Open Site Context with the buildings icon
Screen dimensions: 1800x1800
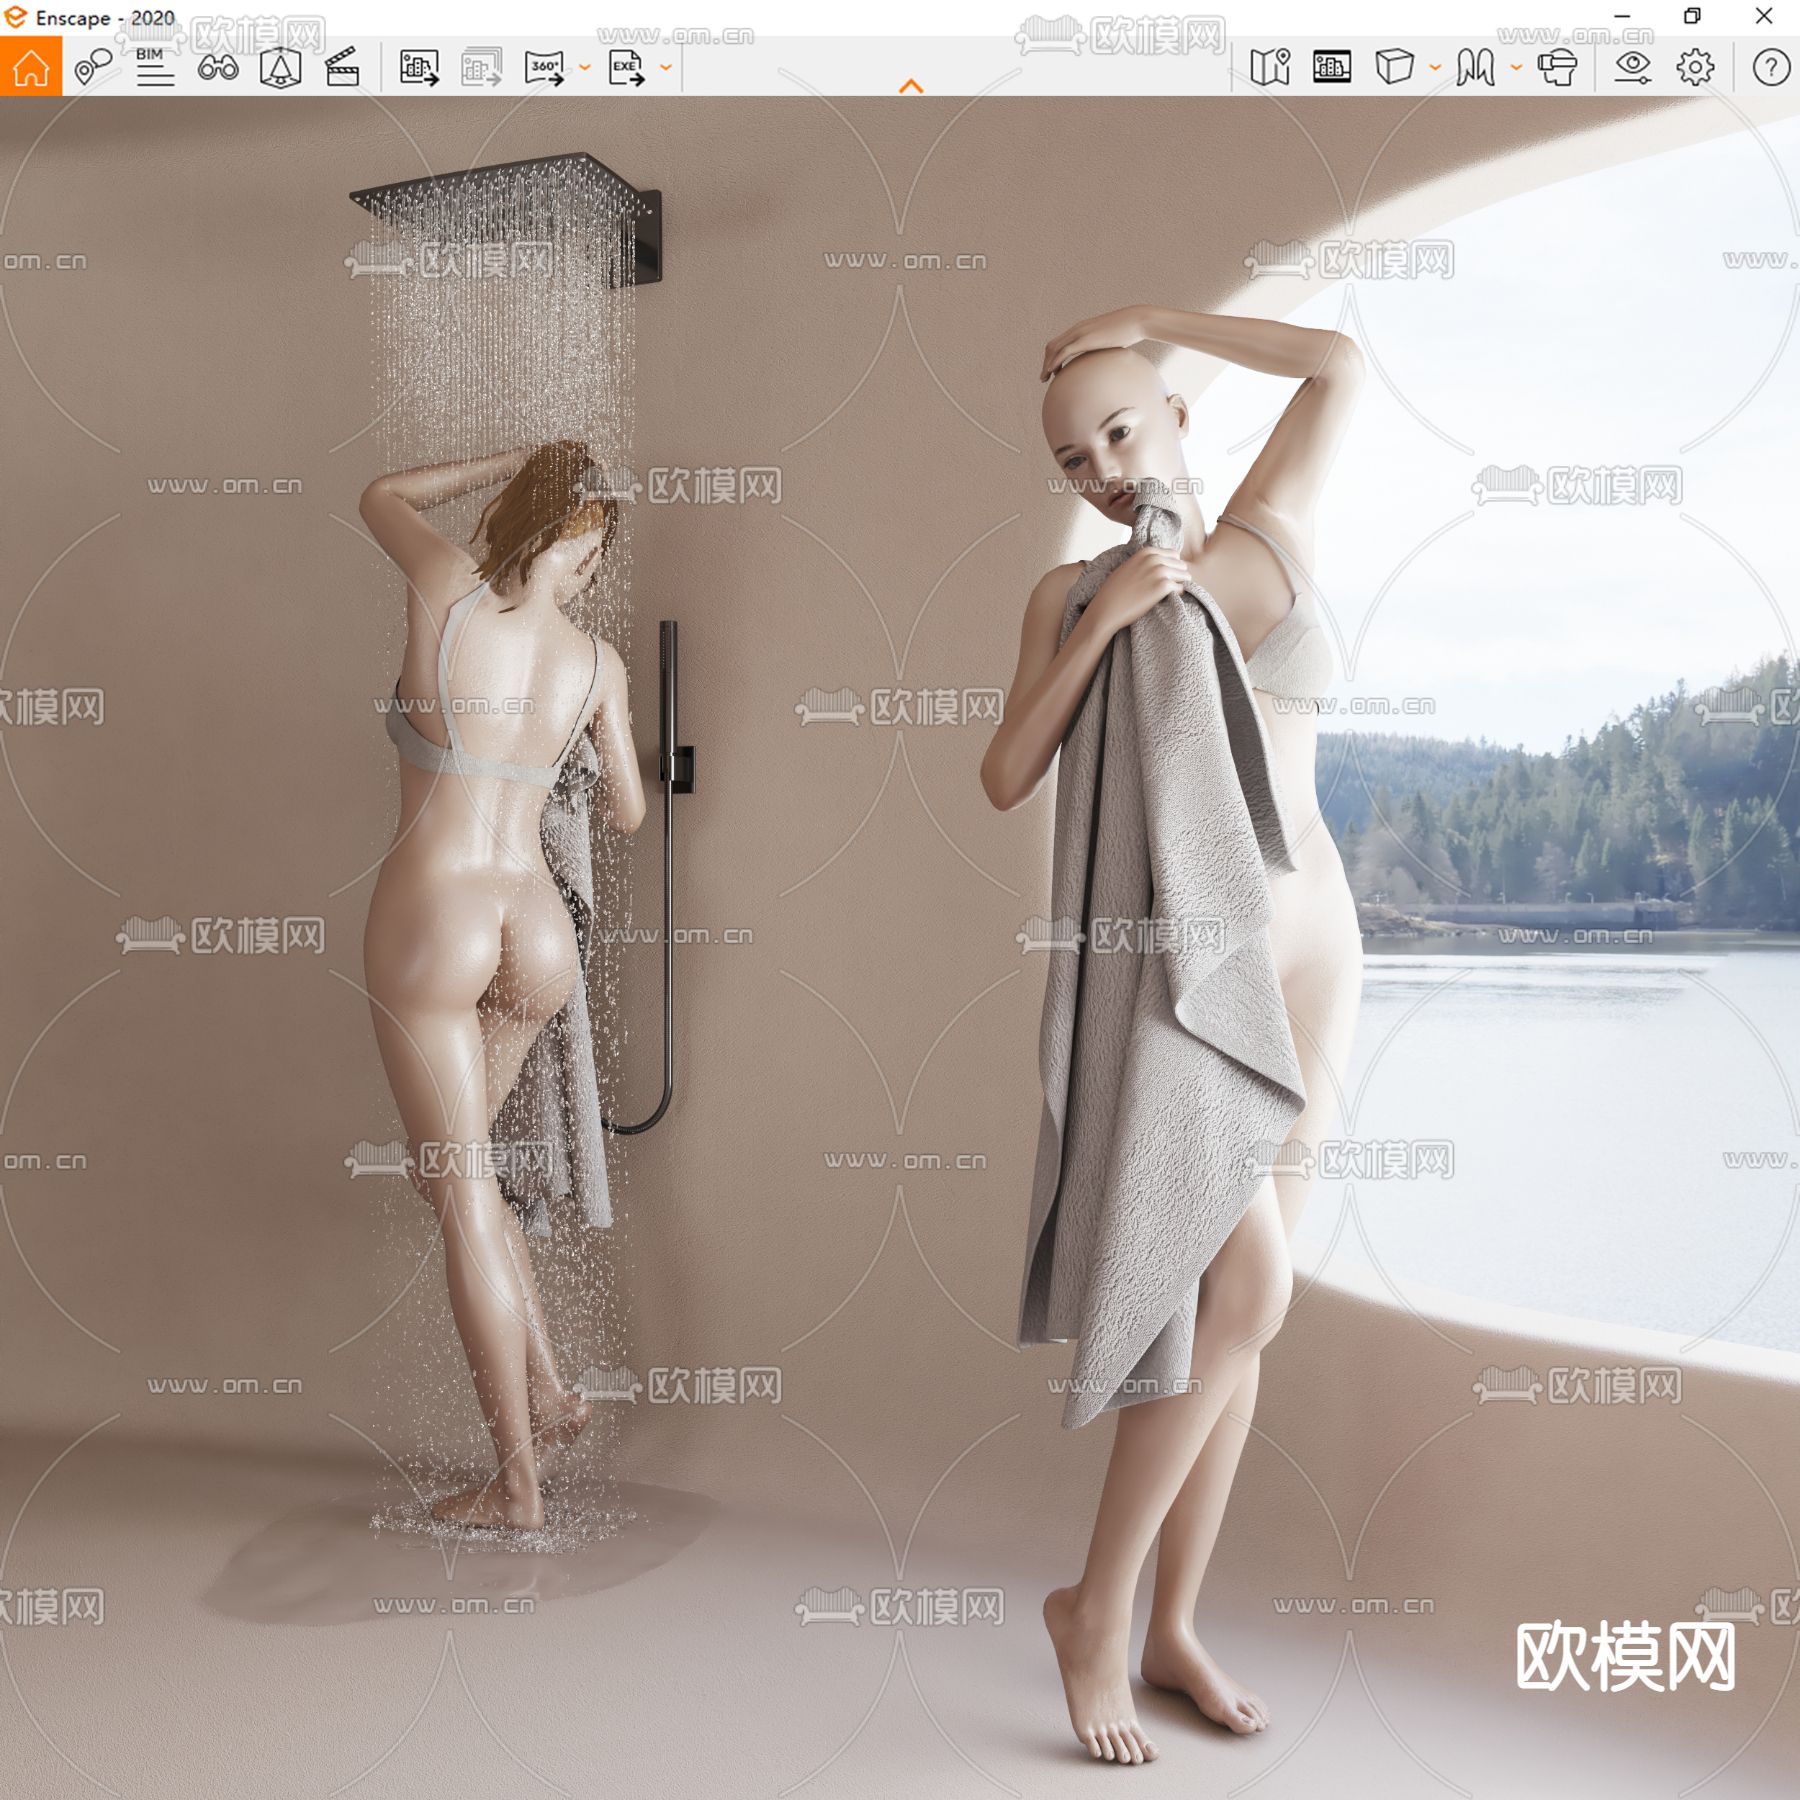coord(1330,68)
